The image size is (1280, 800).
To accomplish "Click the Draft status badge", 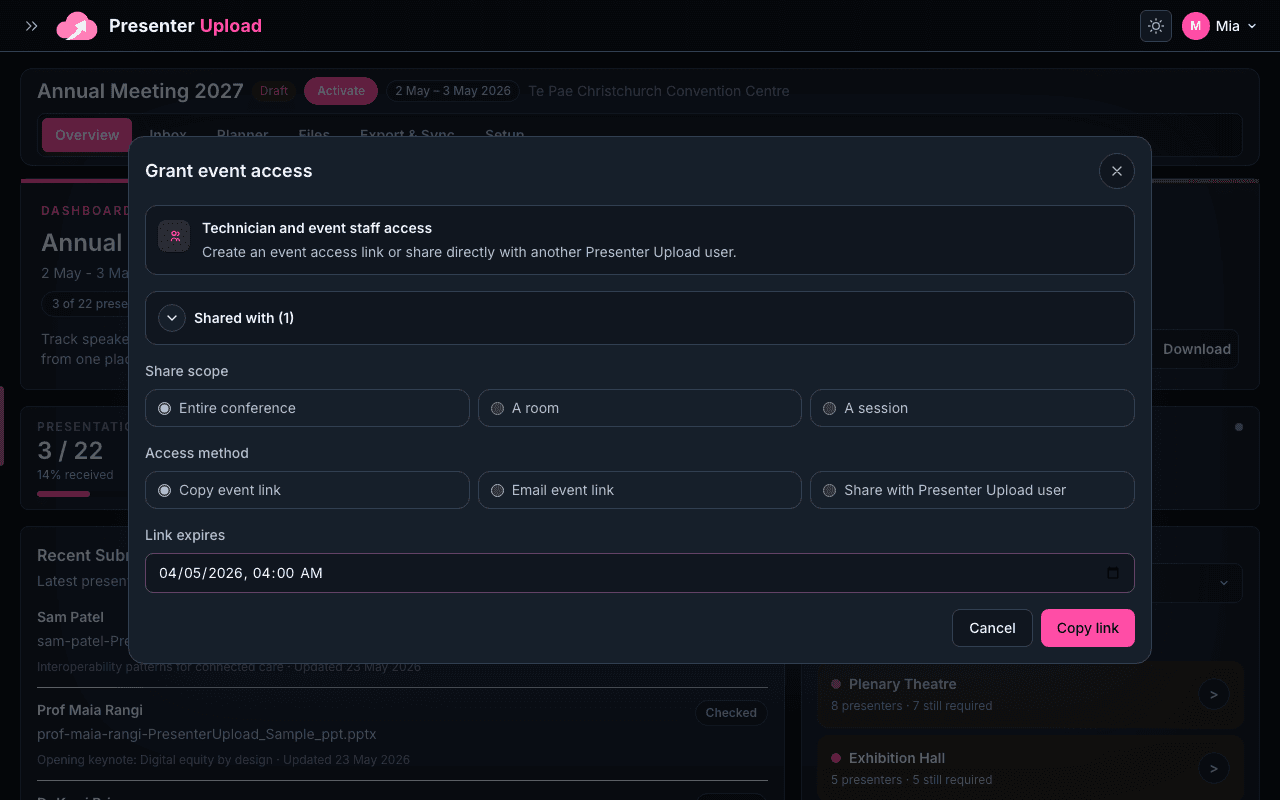I will (x=274, y=91).
